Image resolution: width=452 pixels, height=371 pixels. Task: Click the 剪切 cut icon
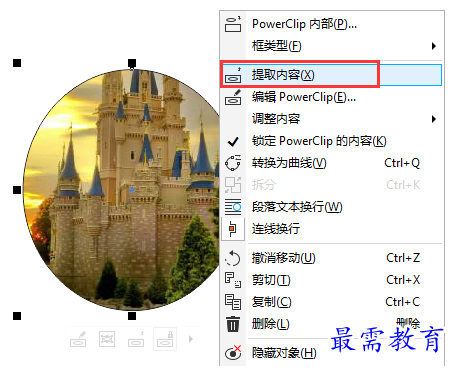coord(233,280)
